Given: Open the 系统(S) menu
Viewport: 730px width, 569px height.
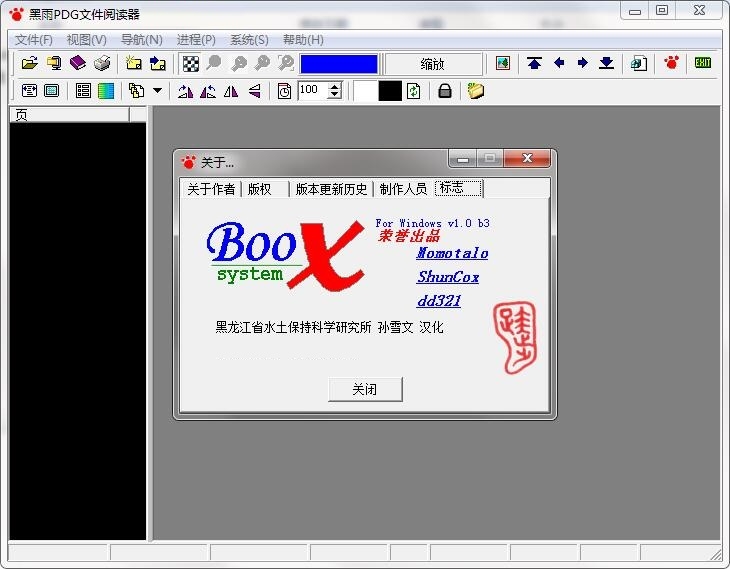Looking at the screenshot, I should (249, 40).
